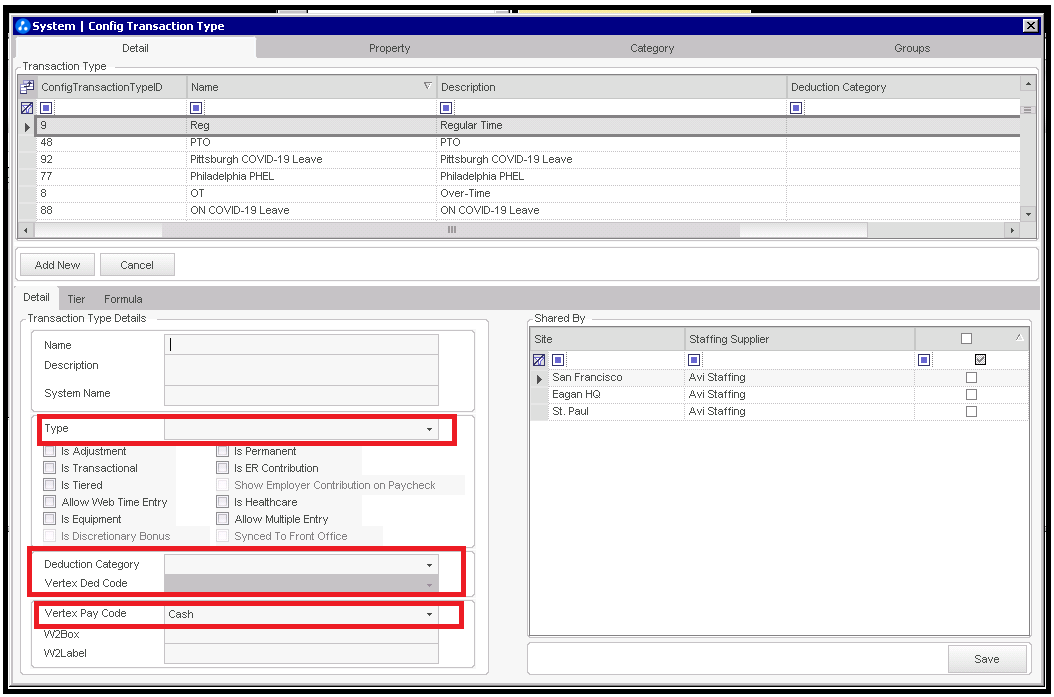
Task: Open the Vertex Pay Code dropdown
Action: click(430, 614)
